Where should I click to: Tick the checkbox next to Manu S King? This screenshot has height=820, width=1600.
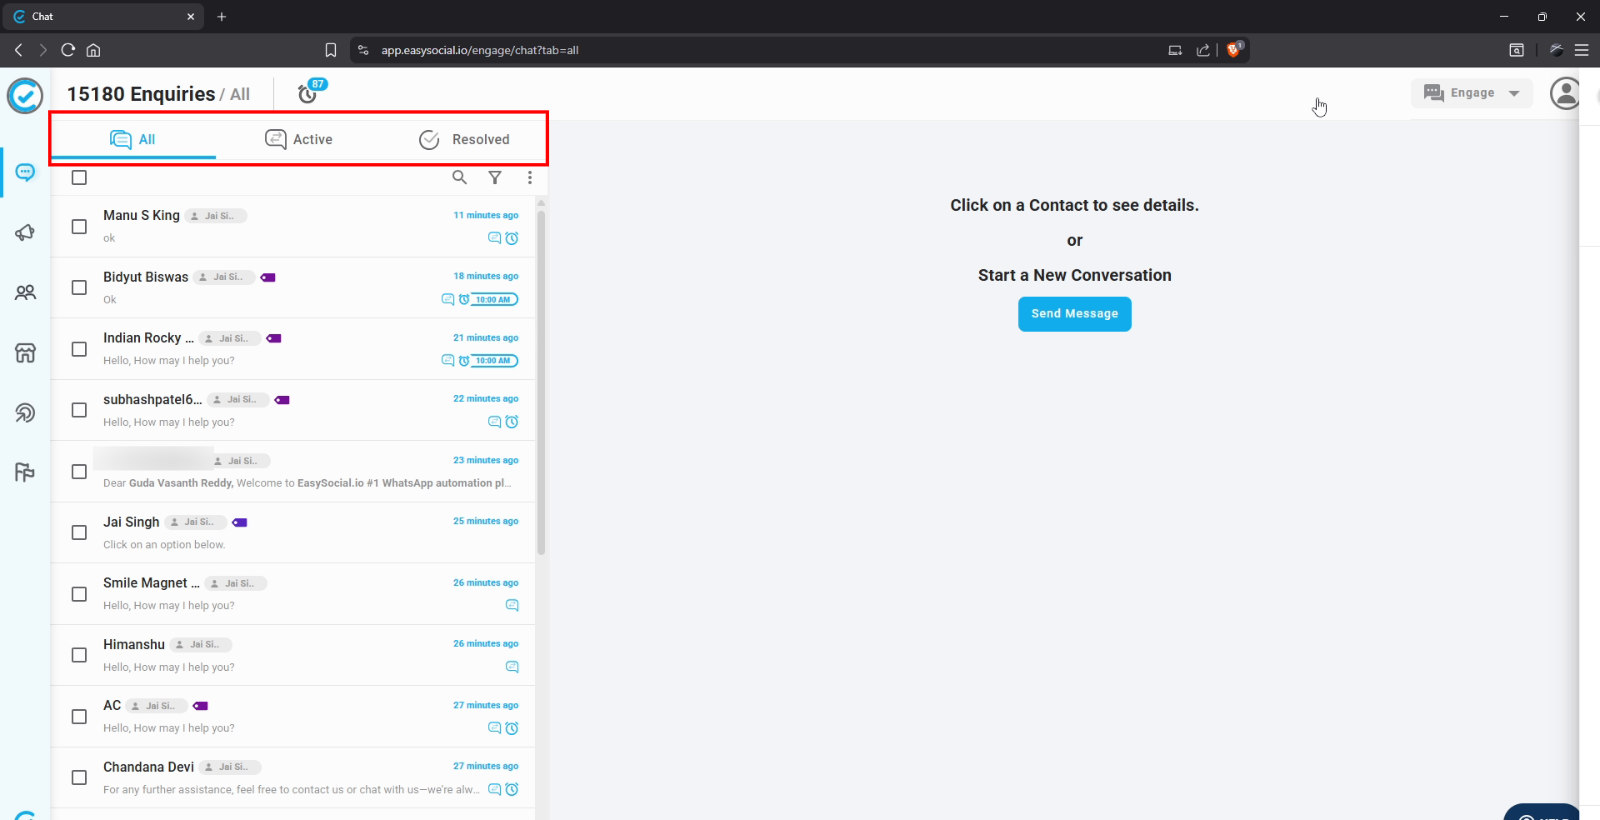pyautogui.click(x=79, y=227)
